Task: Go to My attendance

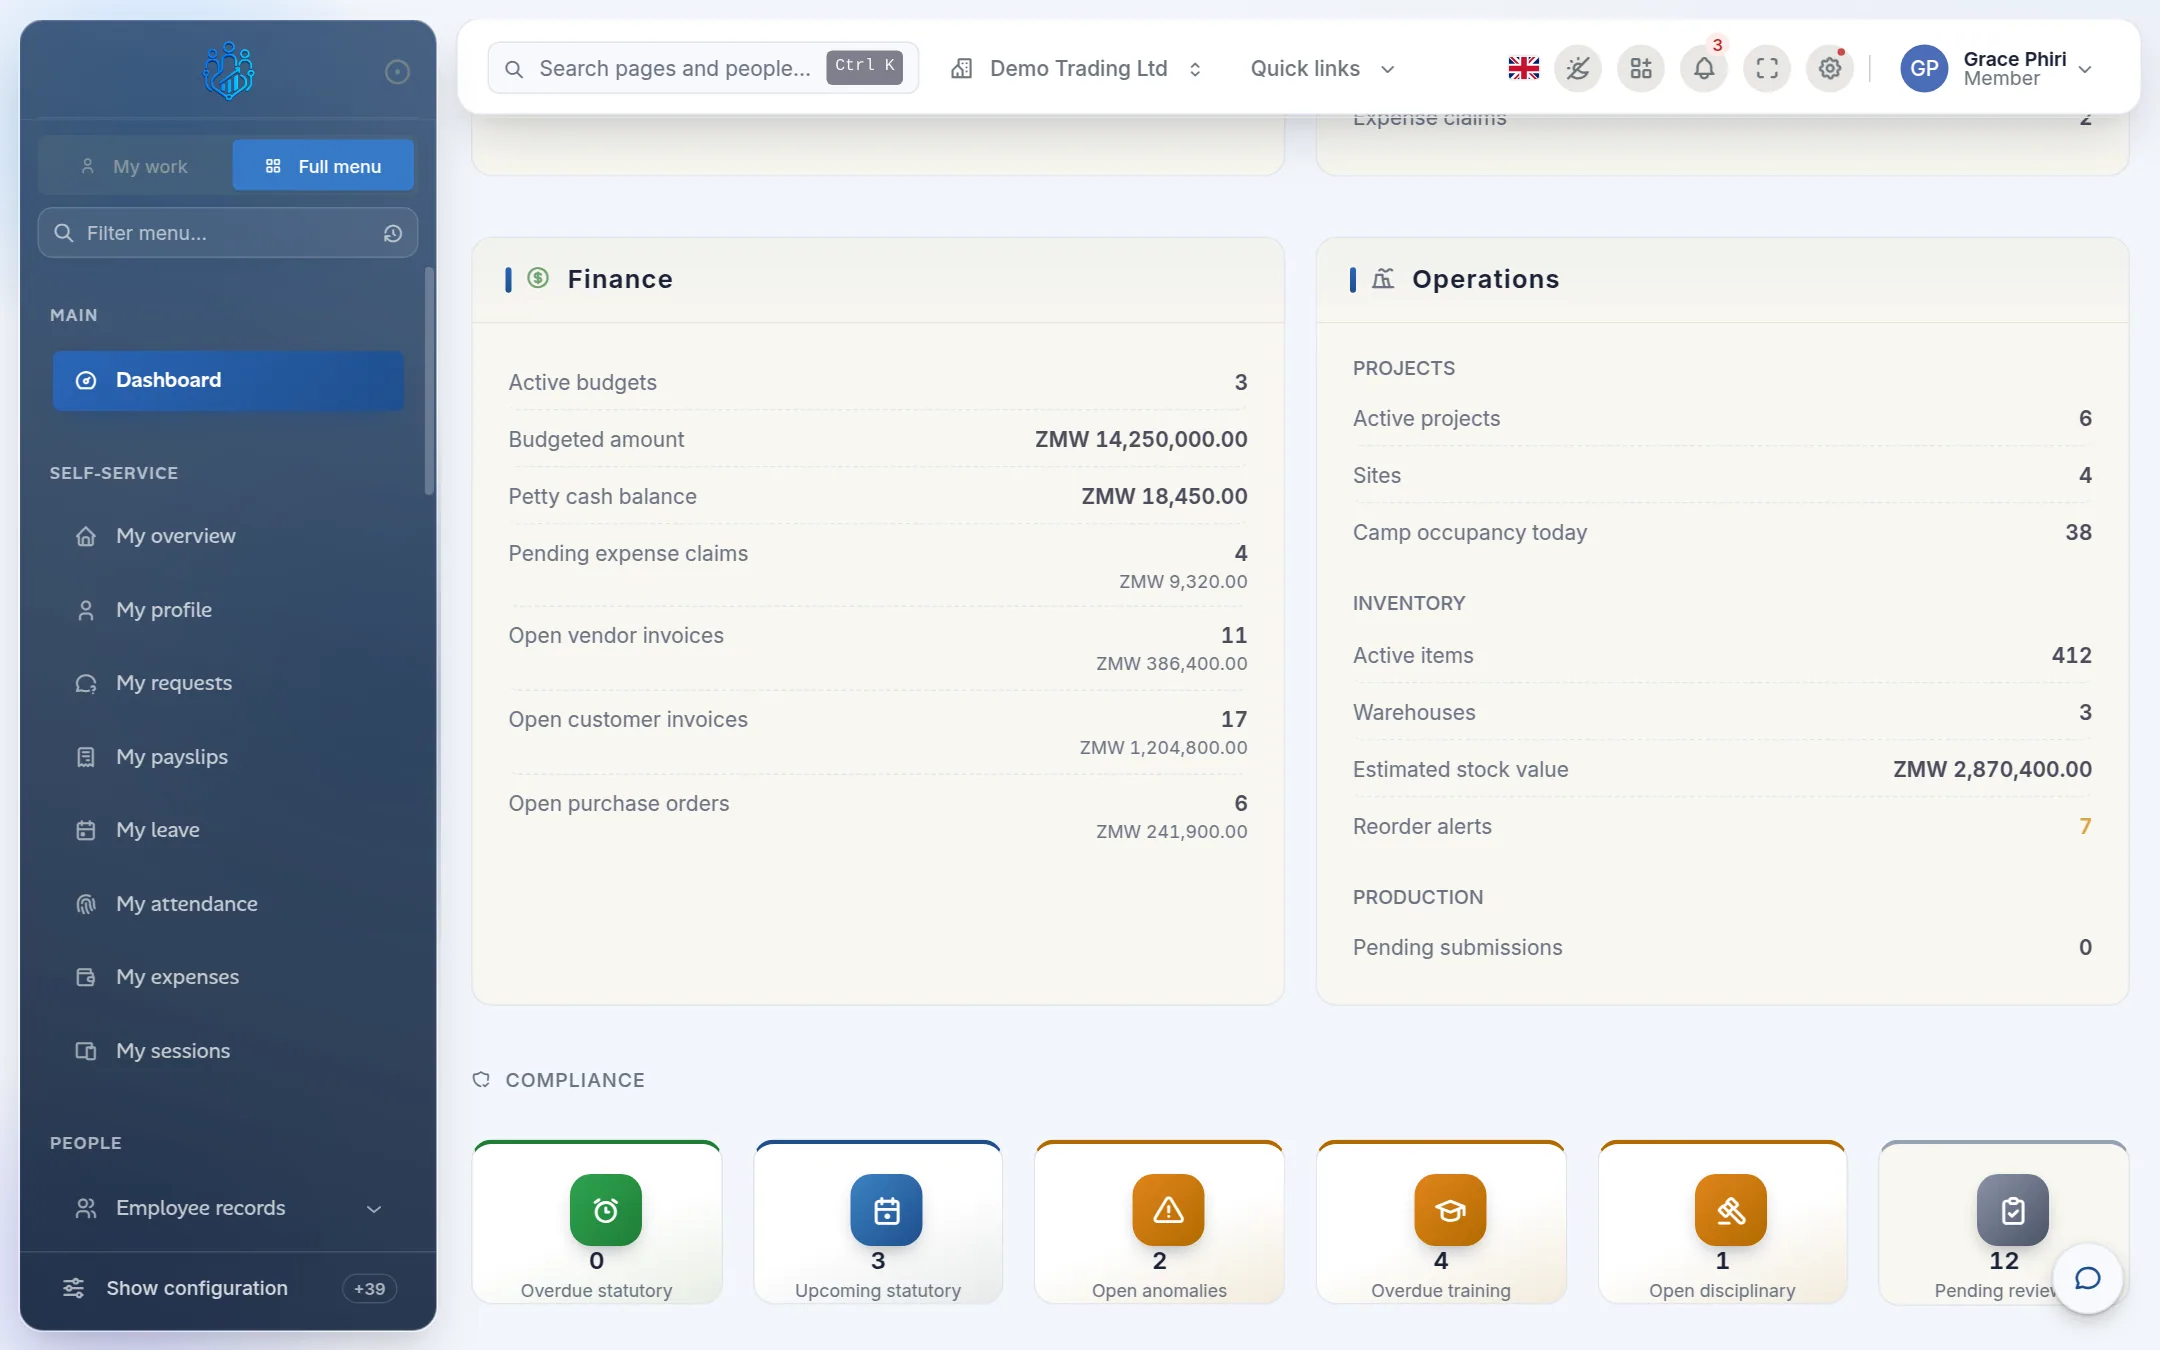Action: (228, 904)
